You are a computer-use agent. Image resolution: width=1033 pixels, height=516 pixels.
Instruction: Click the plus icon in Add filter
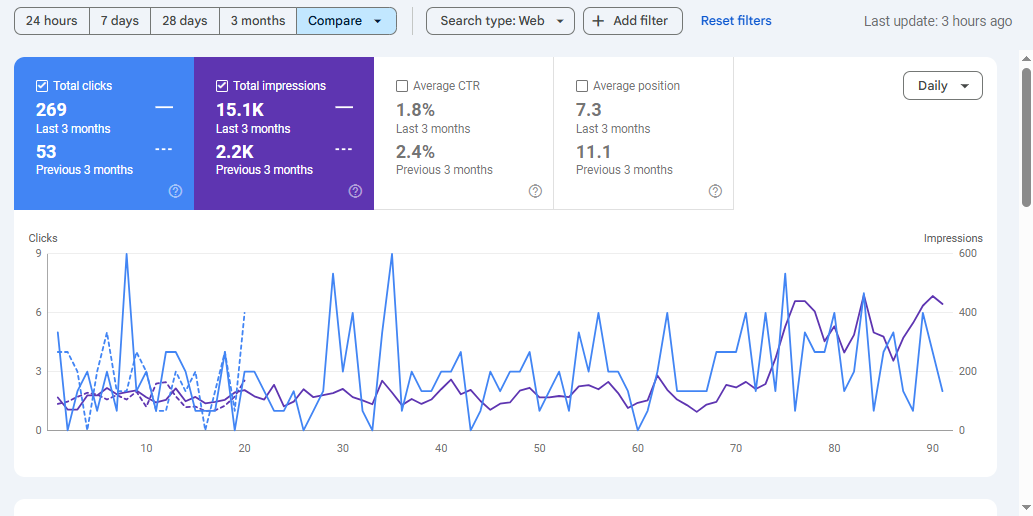(x=598, y=21)
